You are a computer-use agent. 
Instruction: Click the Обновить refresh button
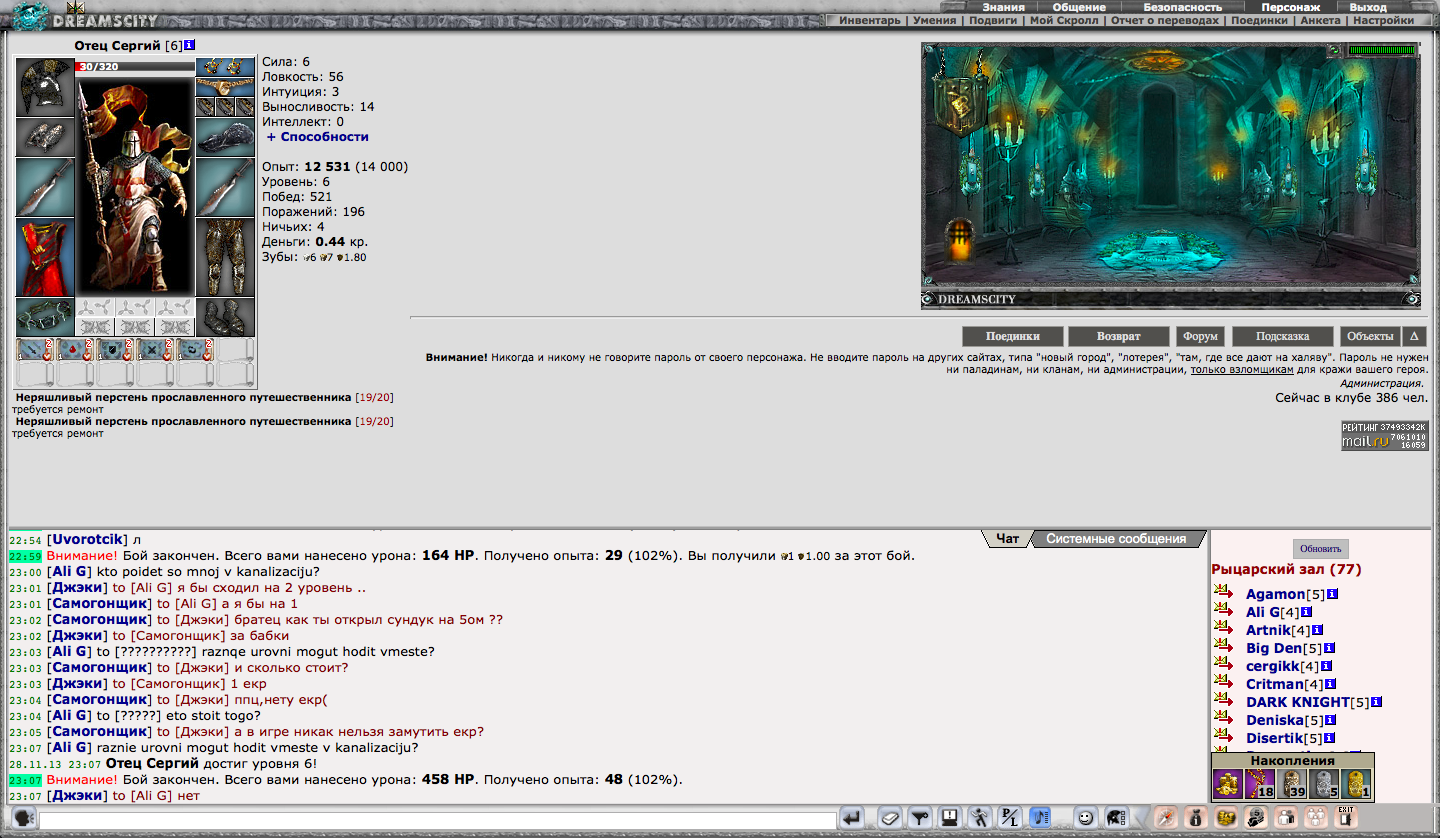(1320, 549)
